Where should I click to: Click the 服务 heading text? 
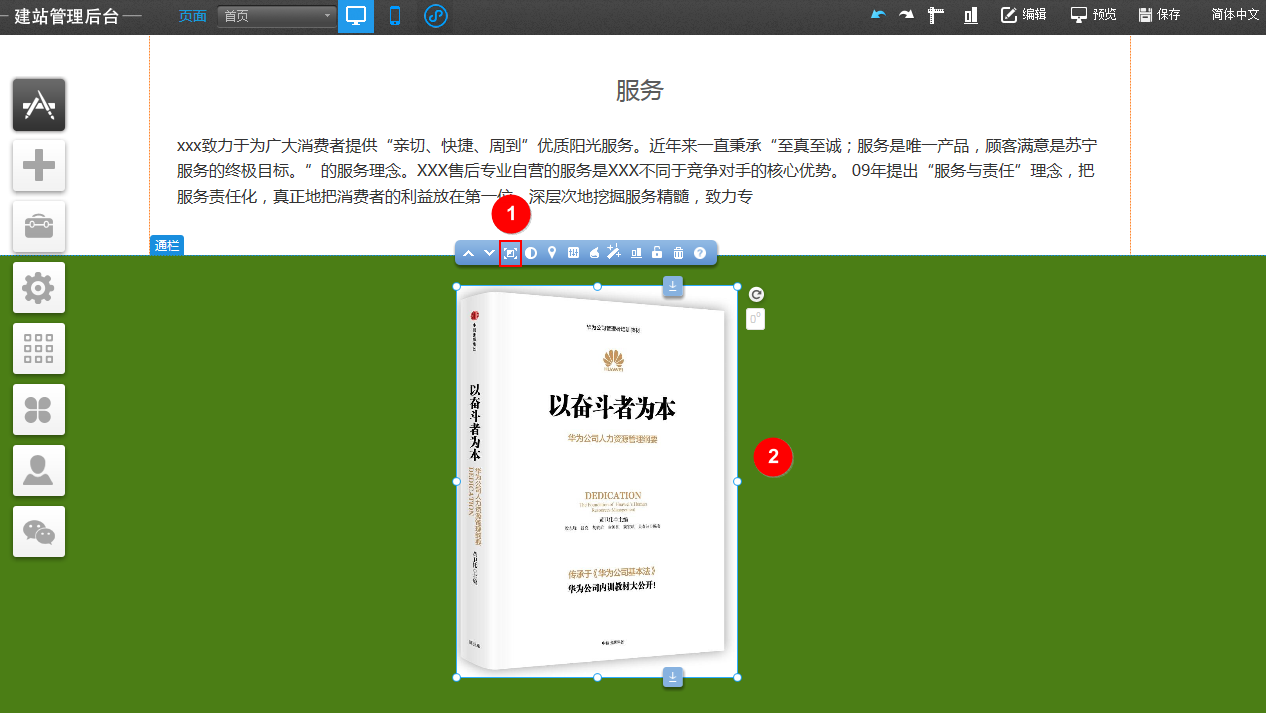[x=640, y=91]
